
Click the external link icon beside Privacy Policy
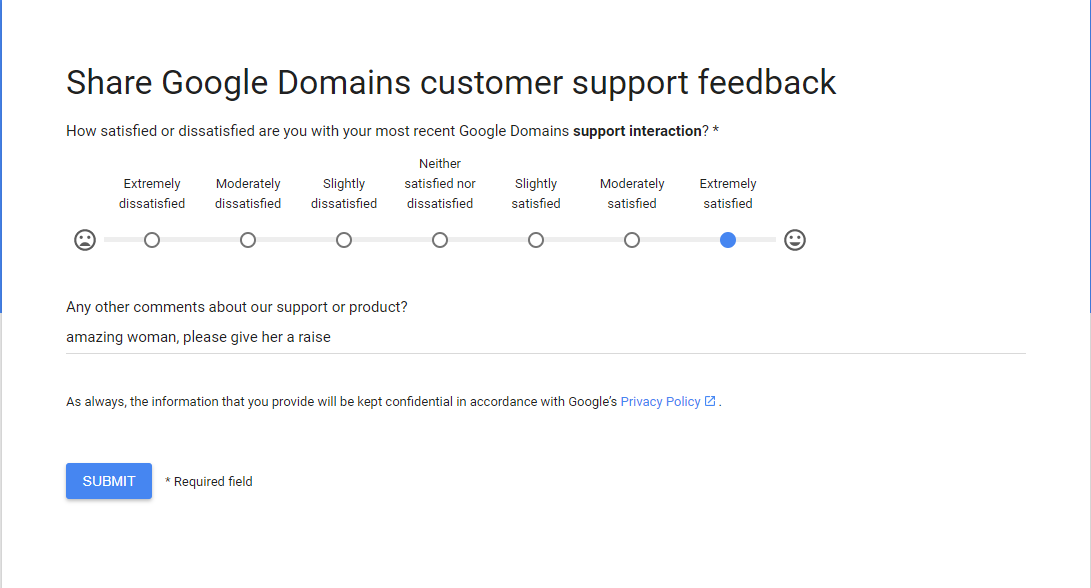point(710,400)
